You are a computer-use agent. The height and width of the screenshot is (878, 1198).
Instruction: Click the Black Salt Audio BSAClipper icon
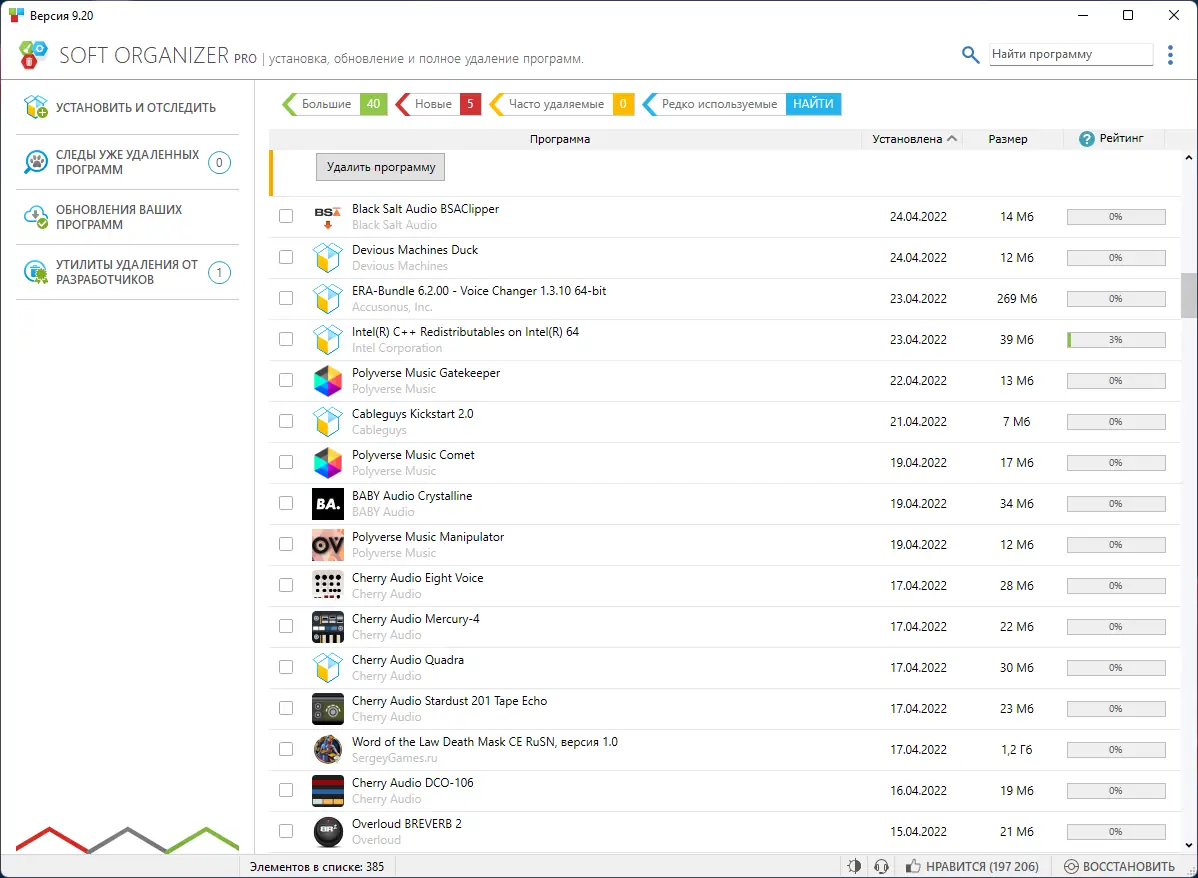328,217
